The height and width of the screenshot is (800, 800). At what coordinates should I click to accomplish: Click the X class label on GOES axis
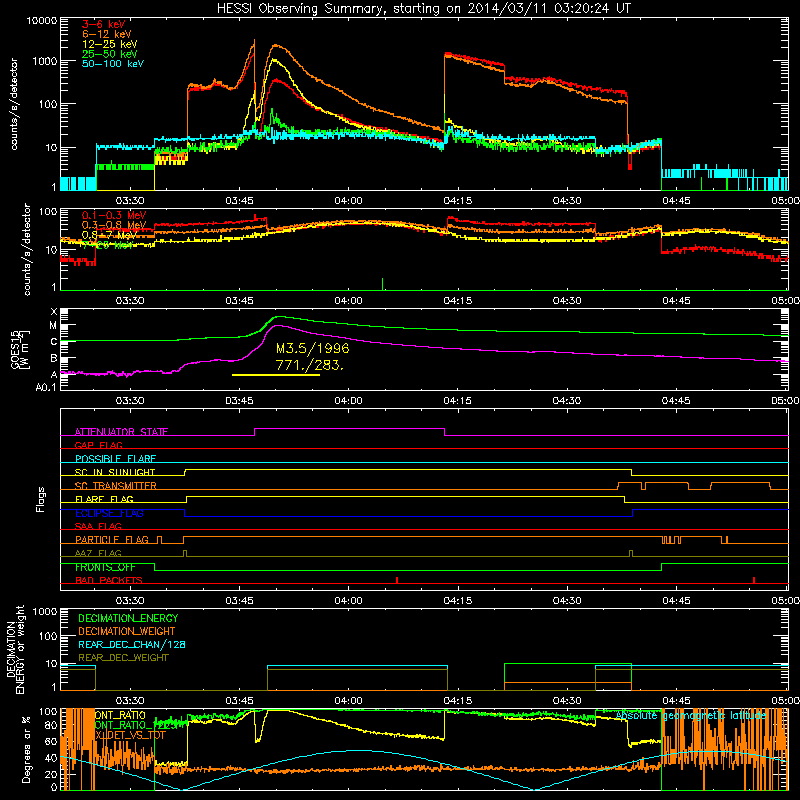pyautogui.click(x=54, y=312)
